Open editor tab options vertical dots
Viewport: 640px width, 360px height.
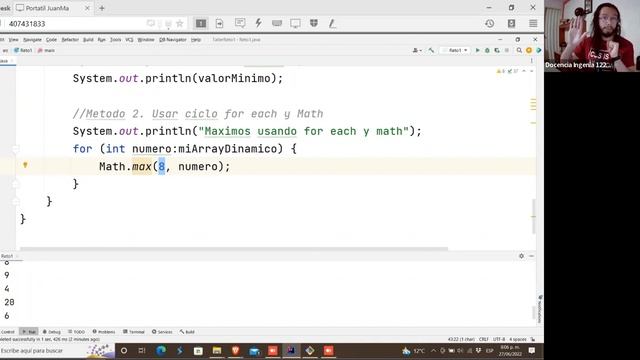pos(531,60)
